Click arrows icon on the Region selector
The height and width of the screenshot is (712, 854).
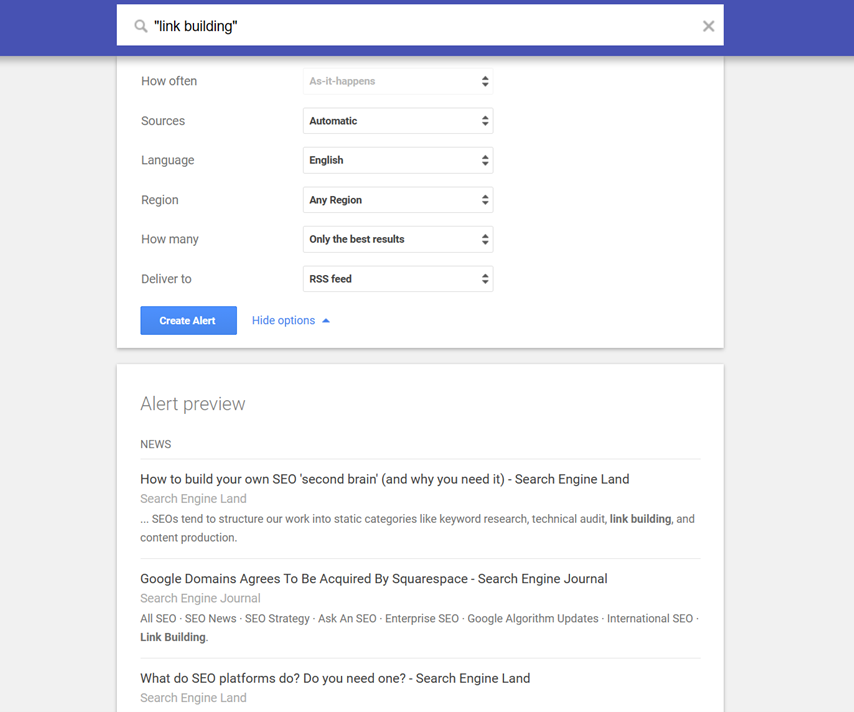(x=485, y=200)
